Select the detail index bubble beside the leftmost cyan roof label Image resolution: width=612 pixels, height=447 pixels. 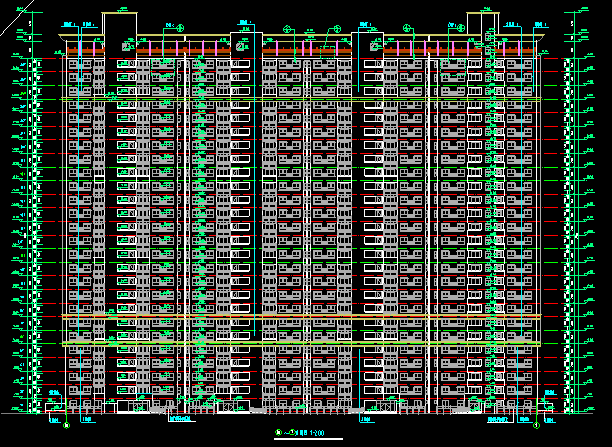pyautogui.click(x=180, y=28)
